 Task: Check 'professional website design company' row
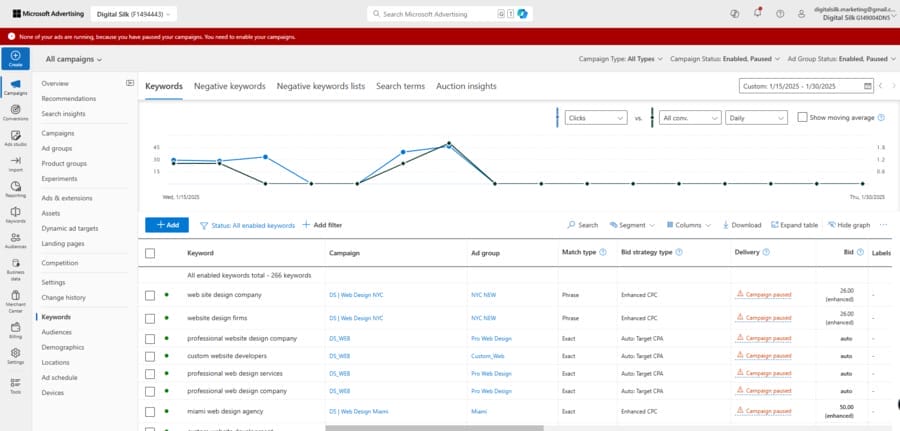coord(150,339)
